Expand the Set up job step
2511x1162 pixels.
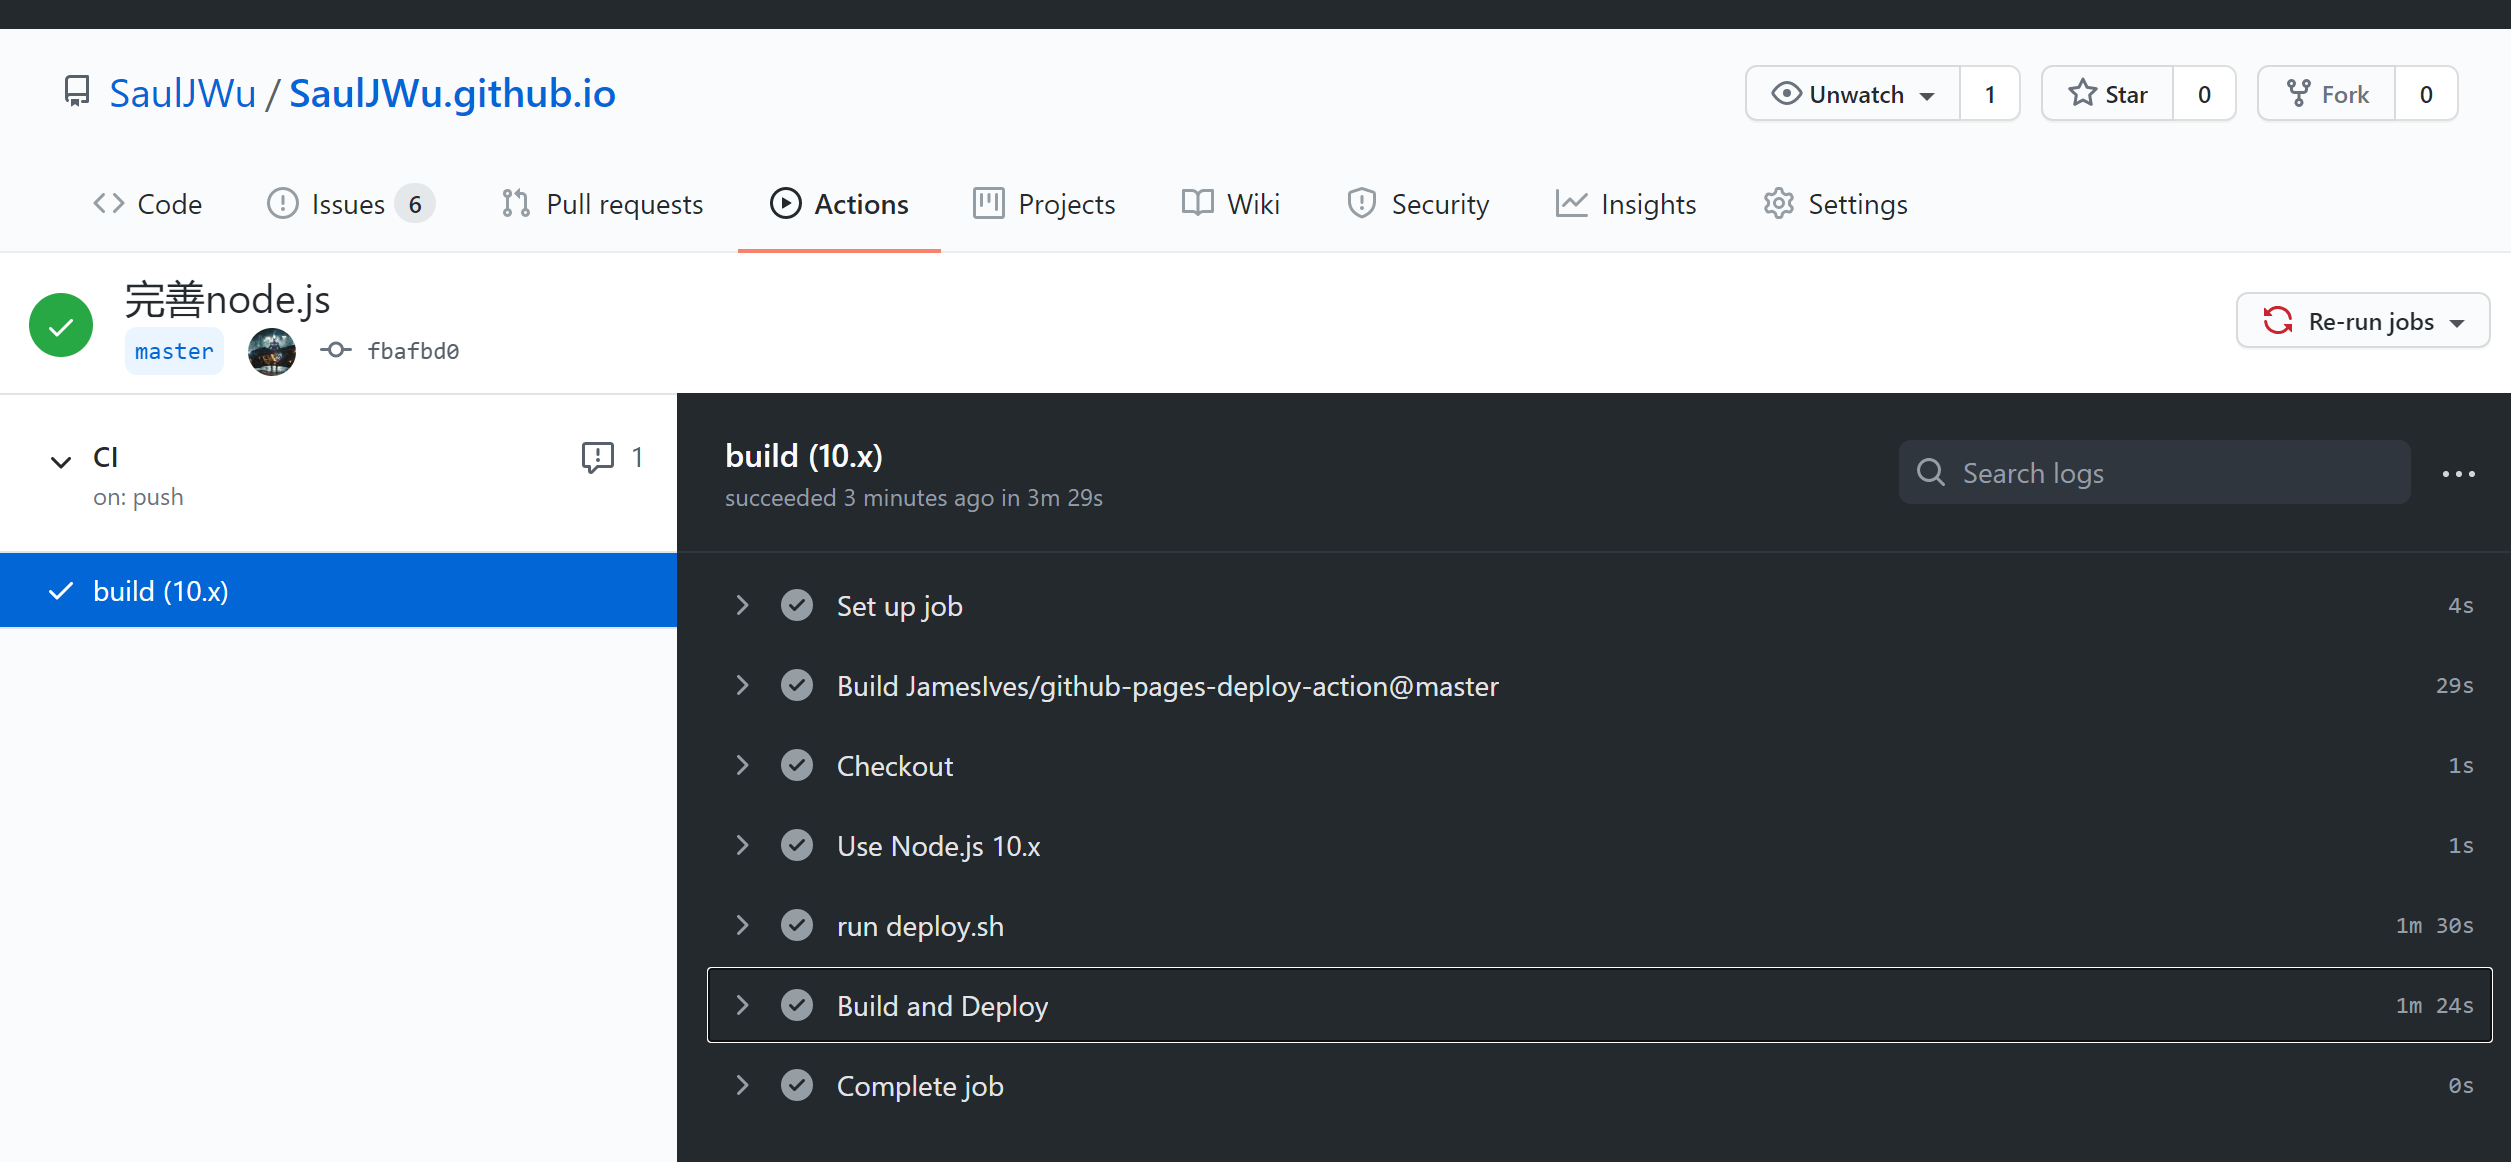click(742, 605)
